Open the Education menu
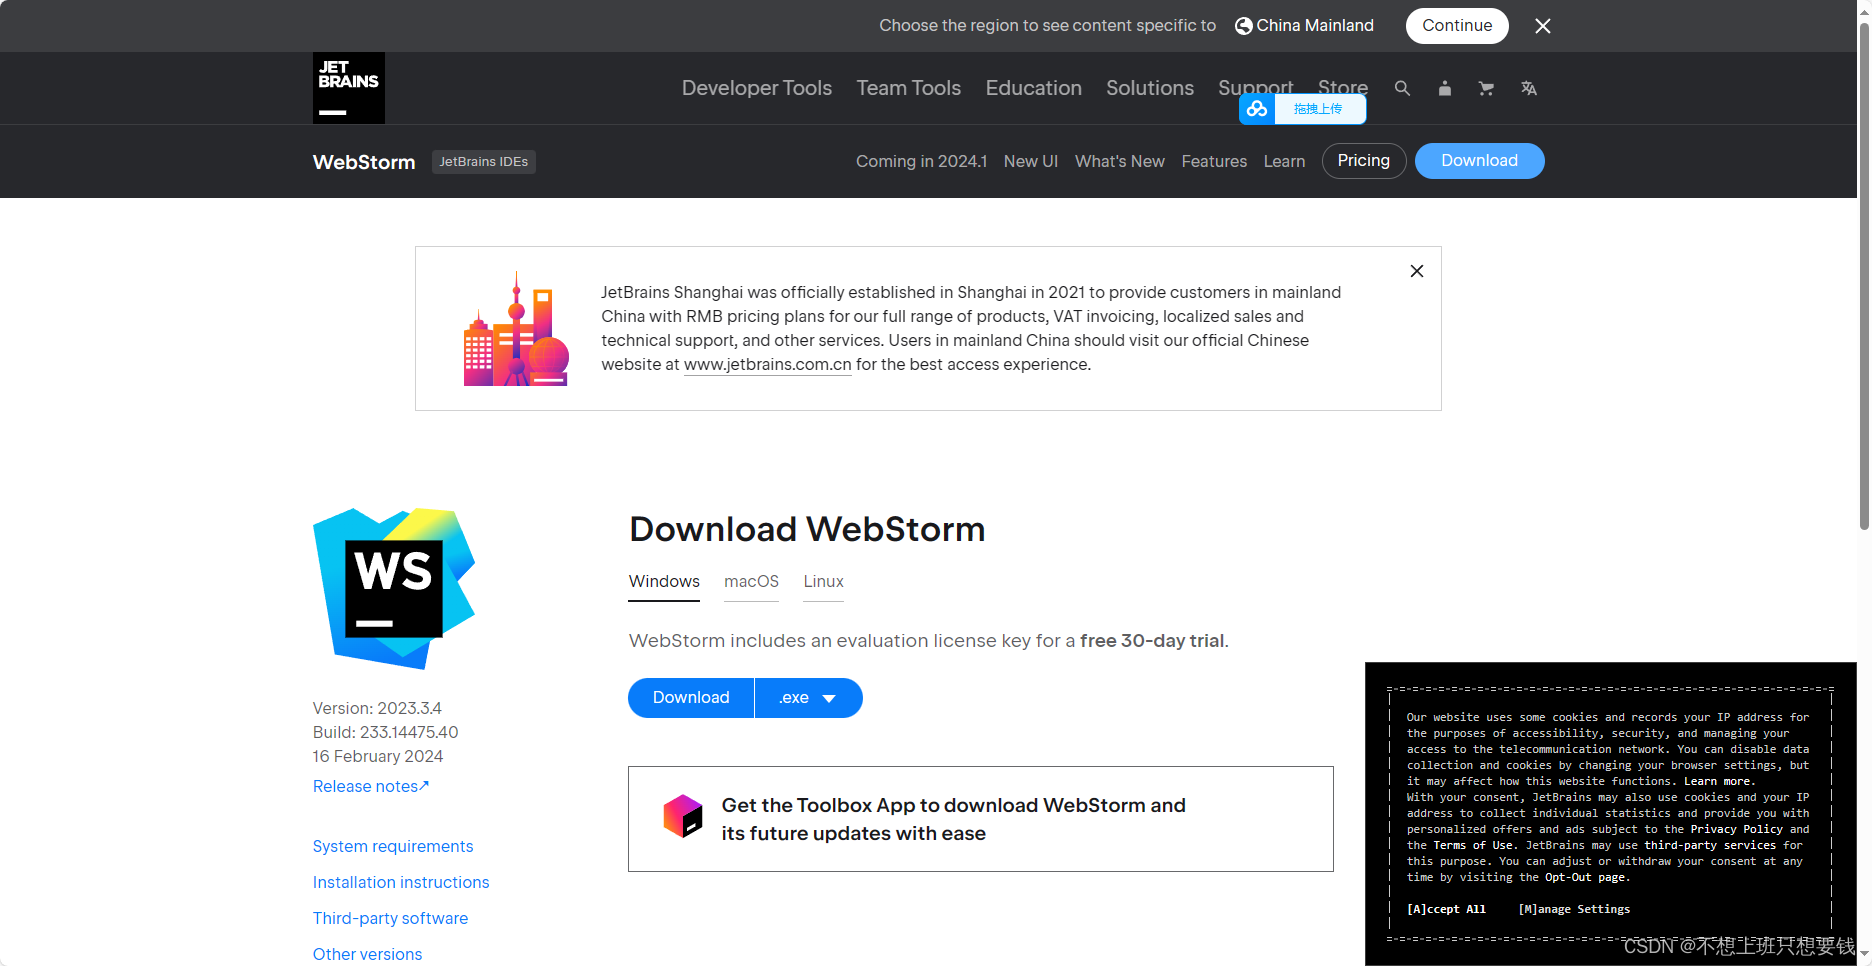Screen dimensions: 1872x966 point(1033,88)
